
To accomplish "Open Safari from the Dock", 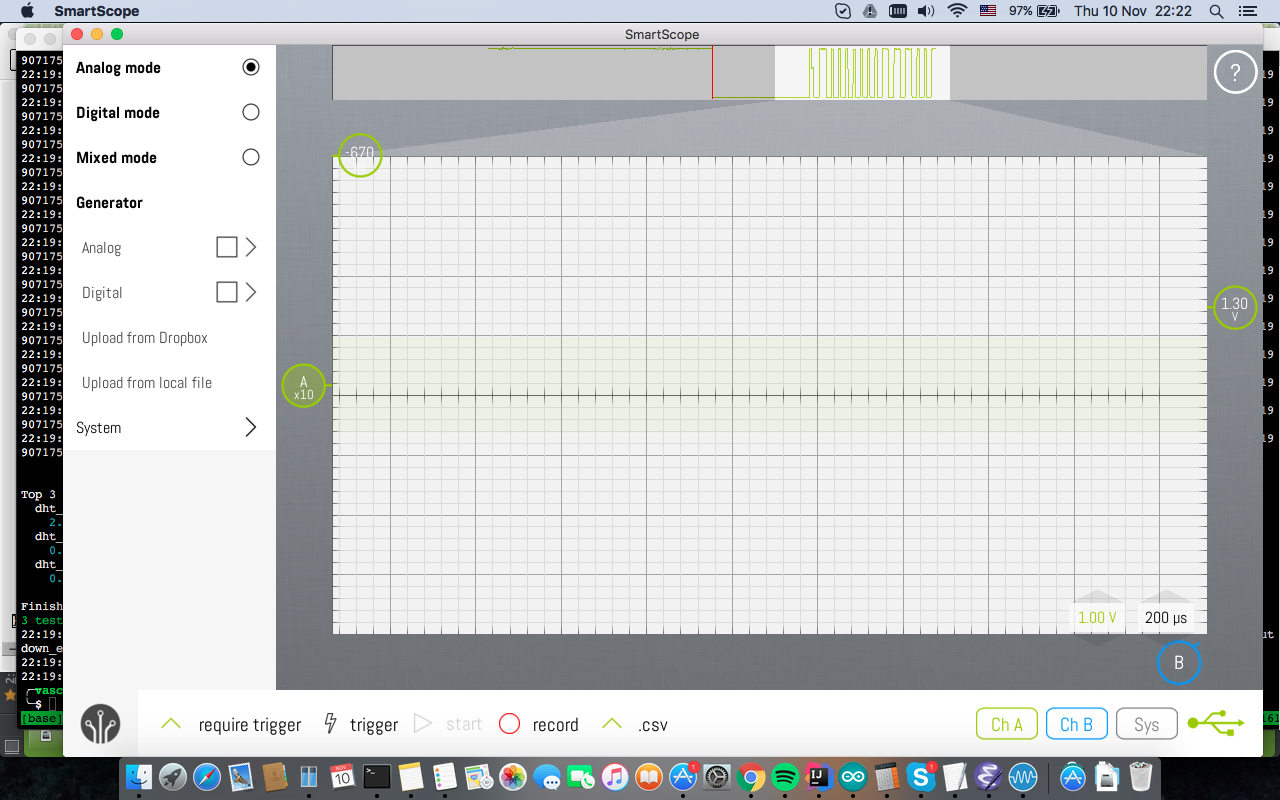I will click(x=207, y=776).
